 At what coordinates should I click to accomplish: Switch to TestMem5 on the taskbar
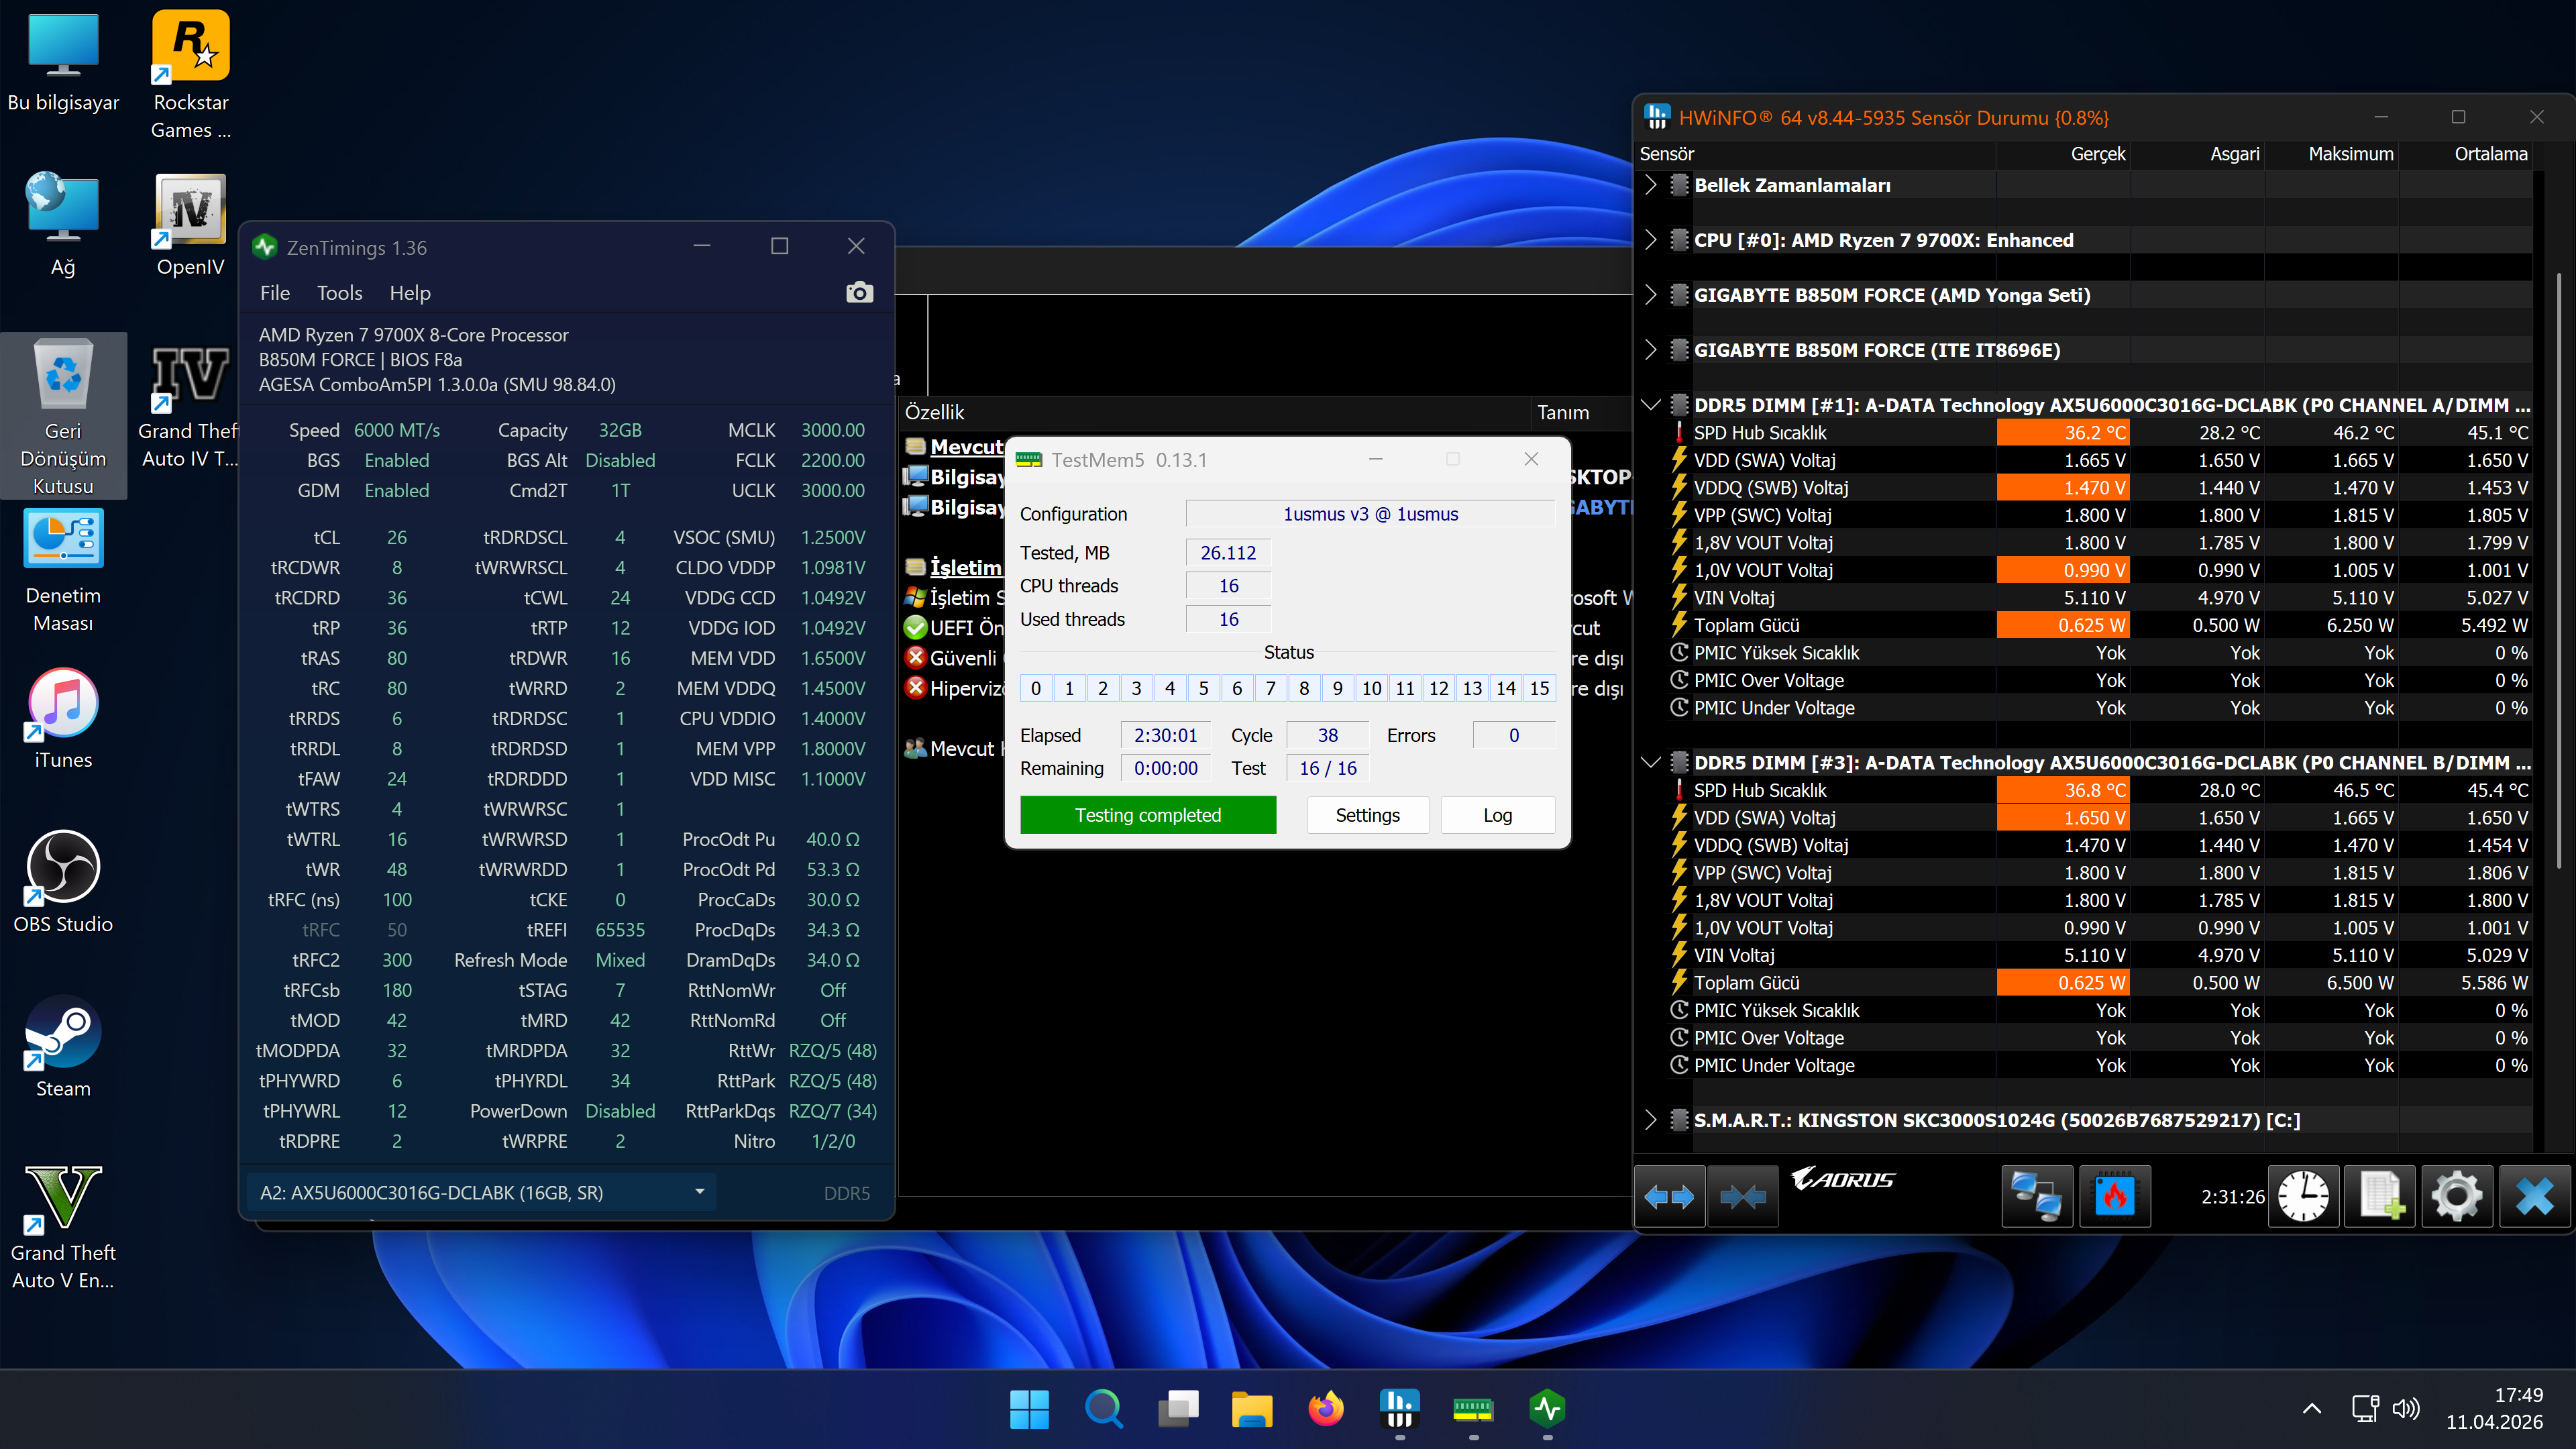point(1473,1409)
